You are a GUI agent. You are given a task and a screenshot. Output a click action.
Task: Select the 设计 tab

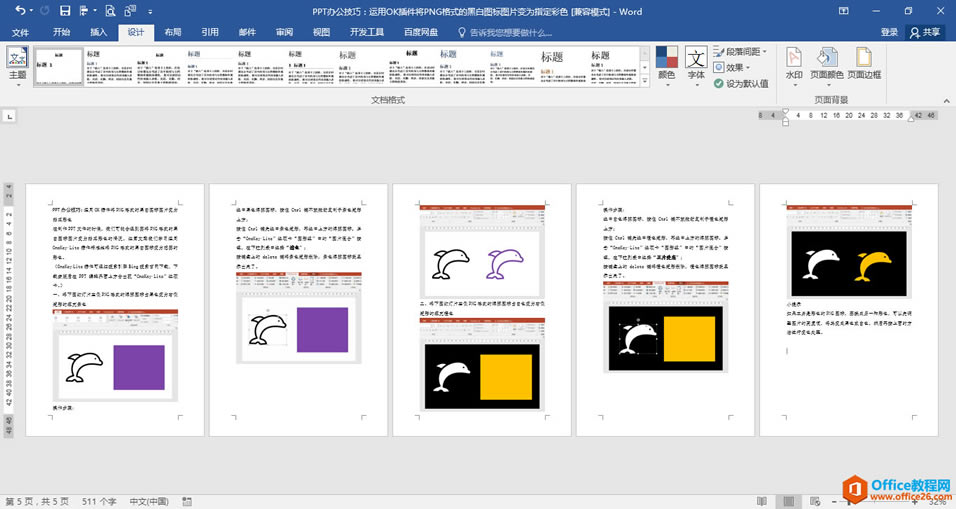click(135, 32)
